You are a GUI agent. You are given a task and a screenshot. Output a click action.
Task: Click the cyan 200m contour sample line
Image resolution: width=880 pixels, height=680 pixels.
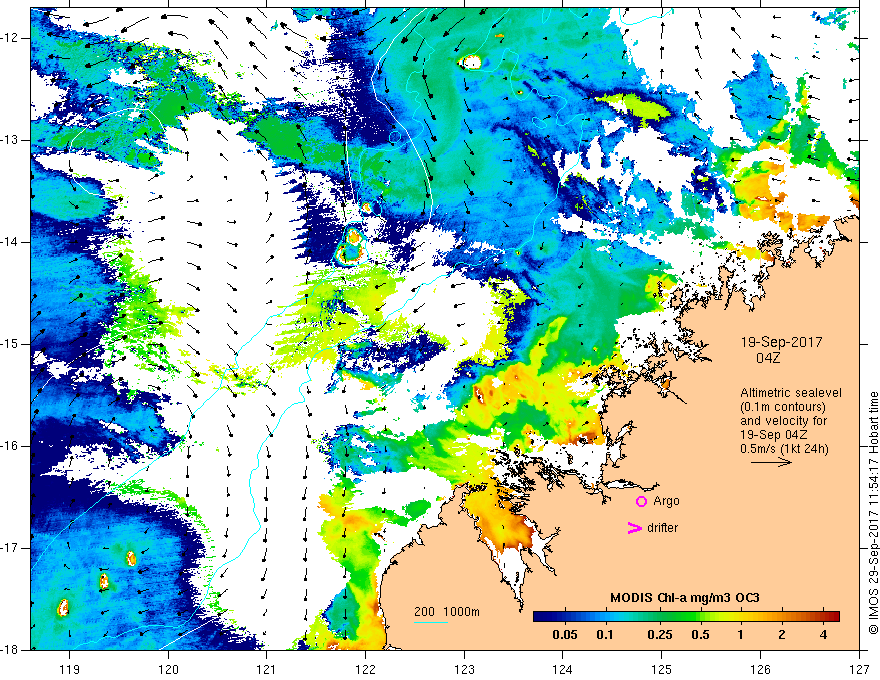click(430, 622)
